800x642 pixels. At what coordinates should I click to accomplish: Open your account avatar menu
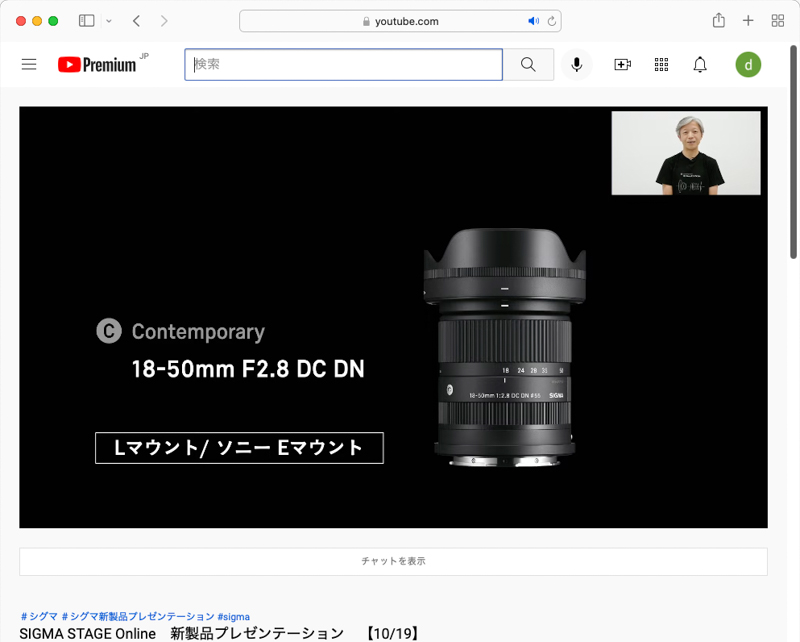pos(748,64)
